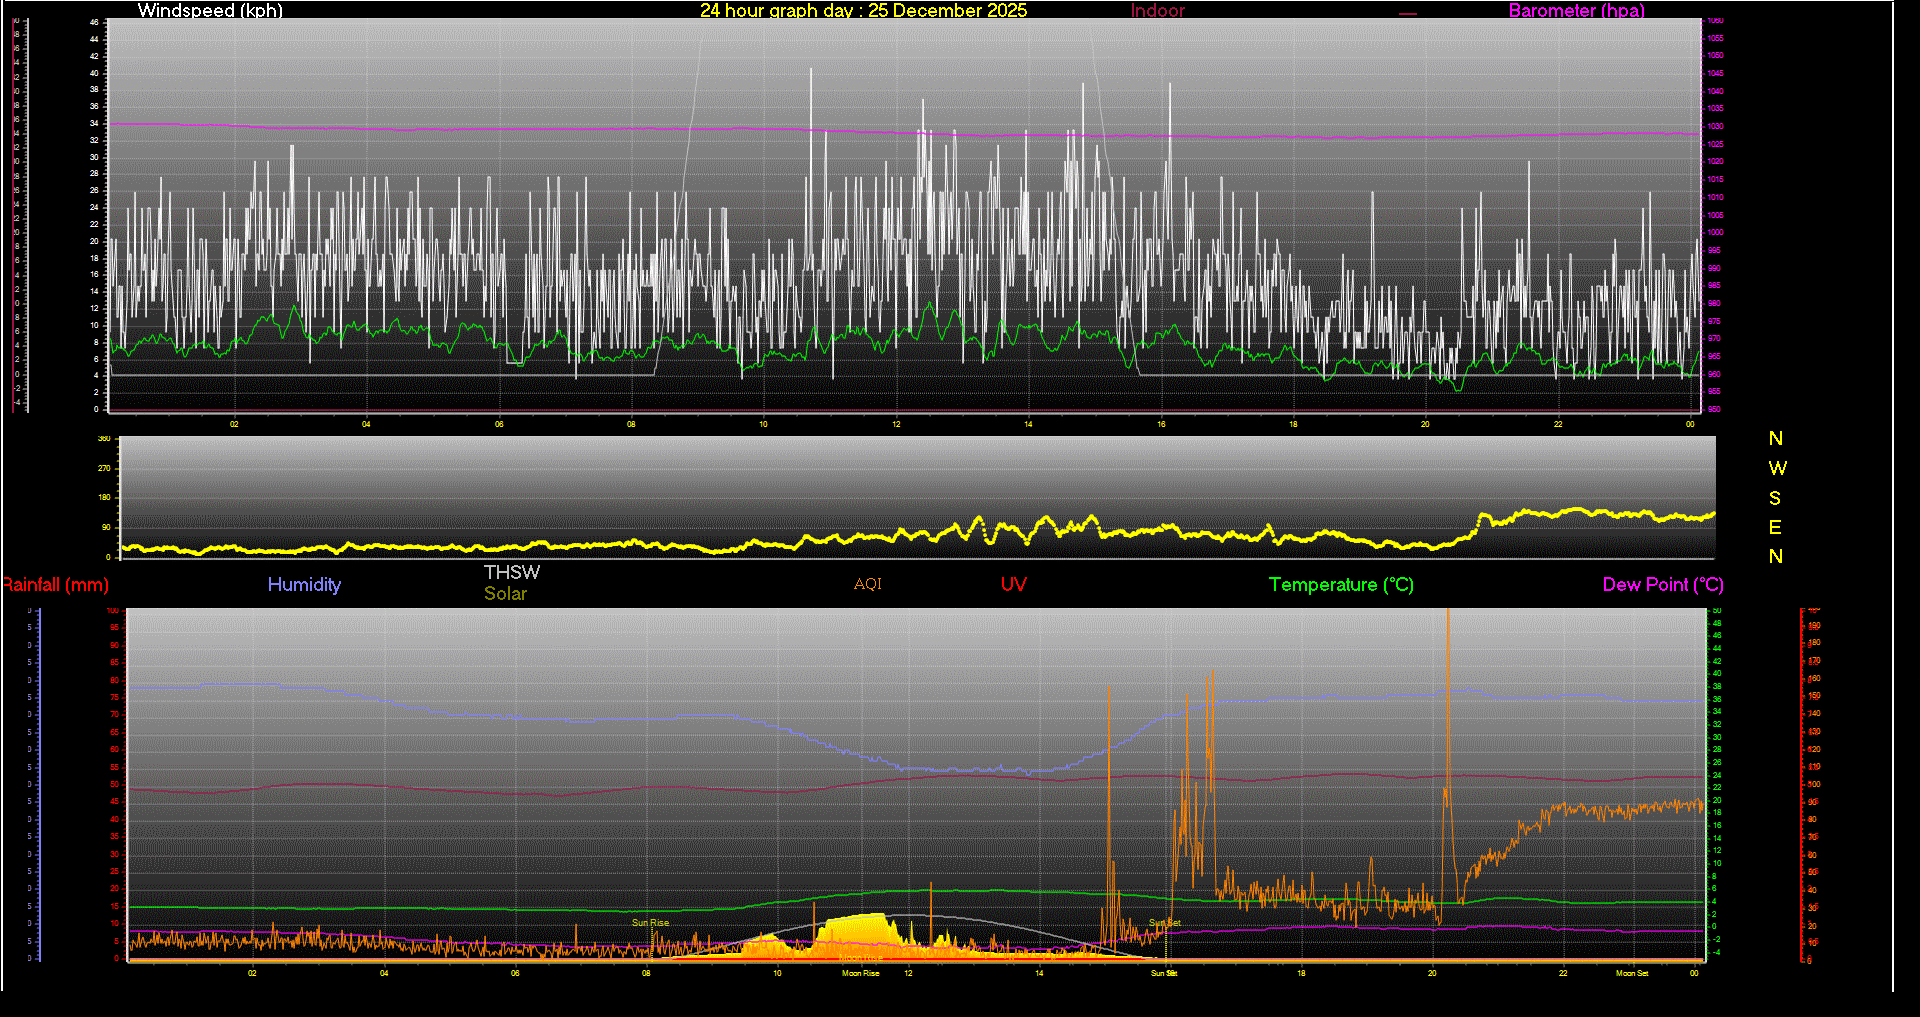
Task: Click the Moon Rise marker label
Action: (x=860, y=973)
